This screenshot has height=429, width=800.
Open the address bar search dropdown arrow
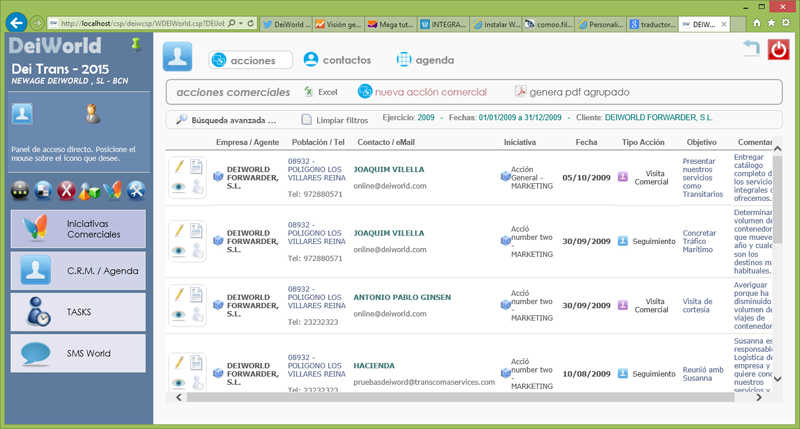241,23
